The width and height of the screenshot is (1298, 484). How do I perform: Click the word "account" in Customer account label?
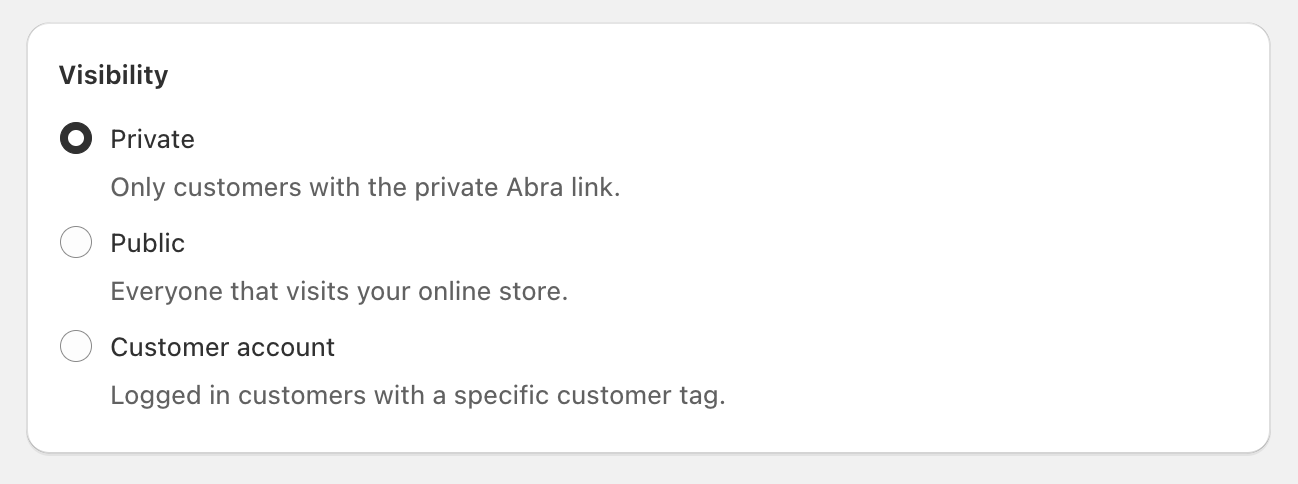[289, 347]
